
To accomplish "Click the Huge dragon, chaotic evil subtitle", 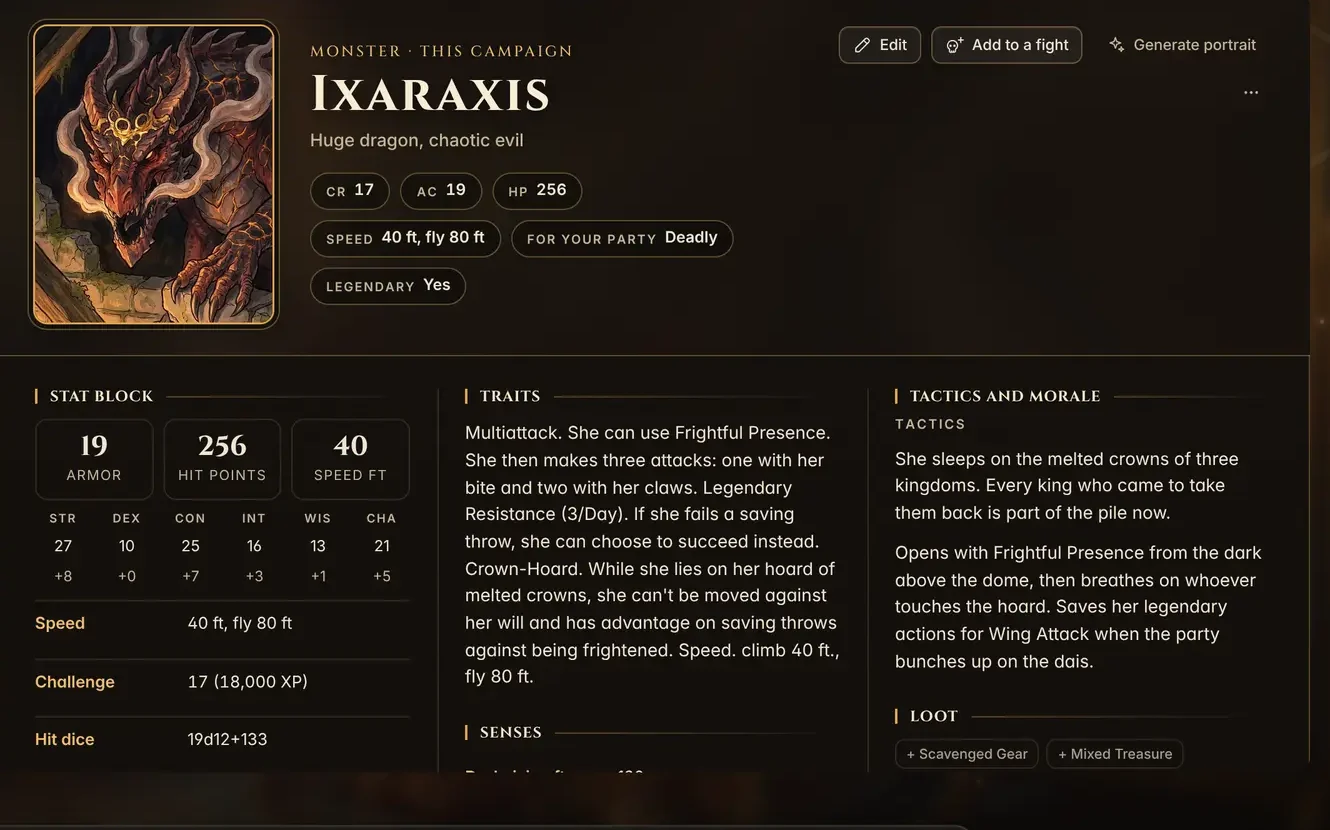I will tap(417, 140).
